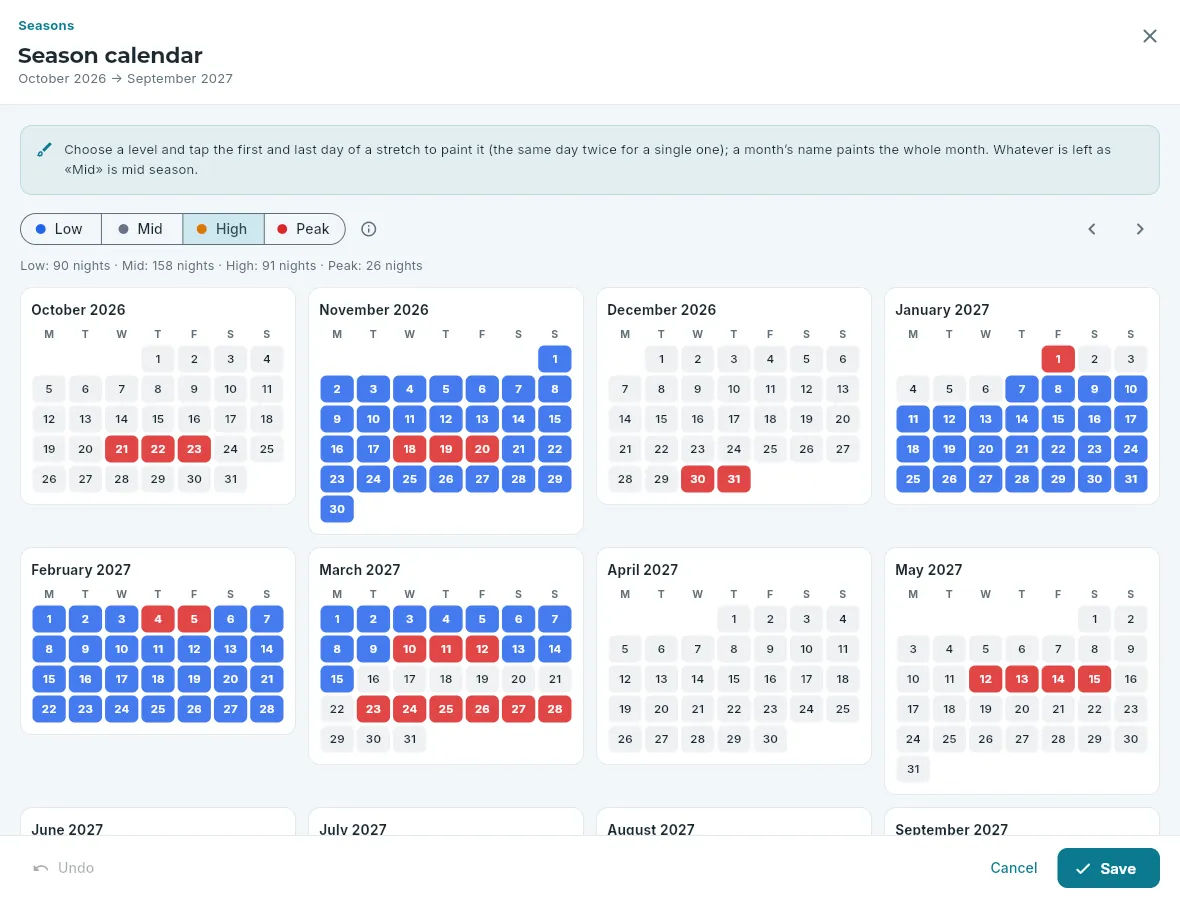The width and height of the screenshot is (1180, 900).
Task: Select May 12 peak day
Action: pyautogui.click(x=986, y=679)
